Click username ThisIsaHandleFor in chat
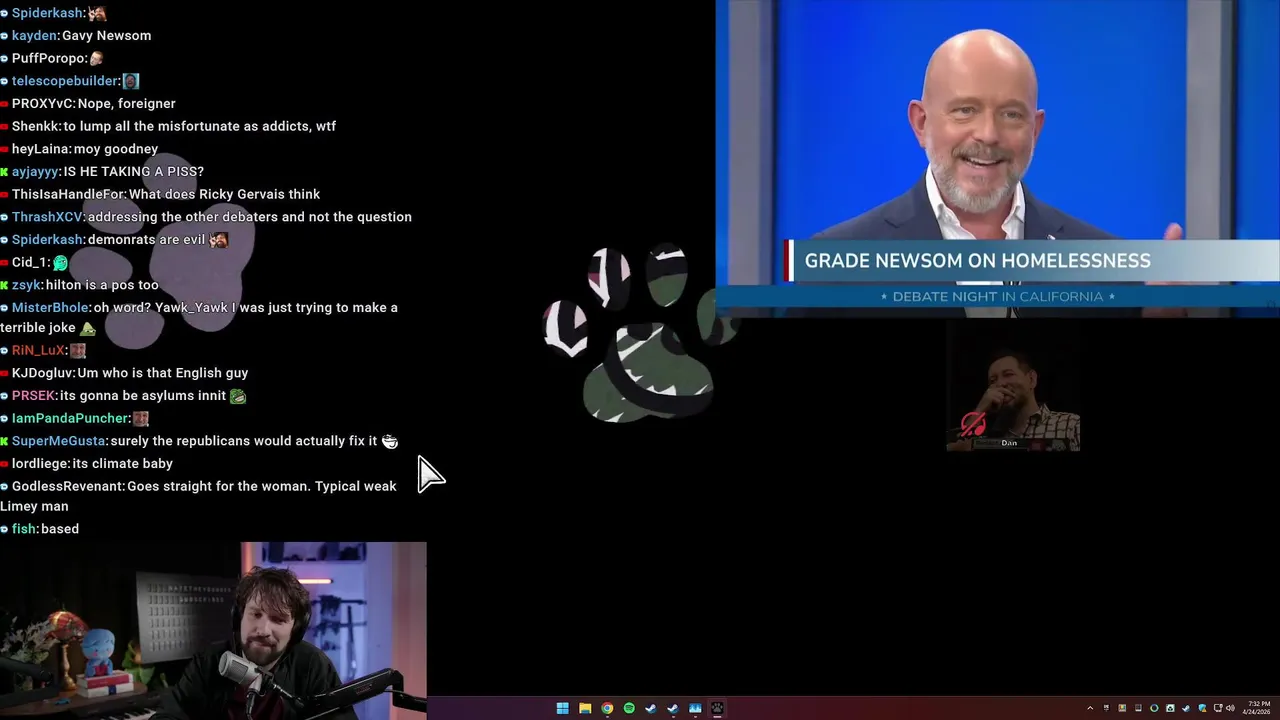This screenshot has width=1280, height=720. pos(68,194)
